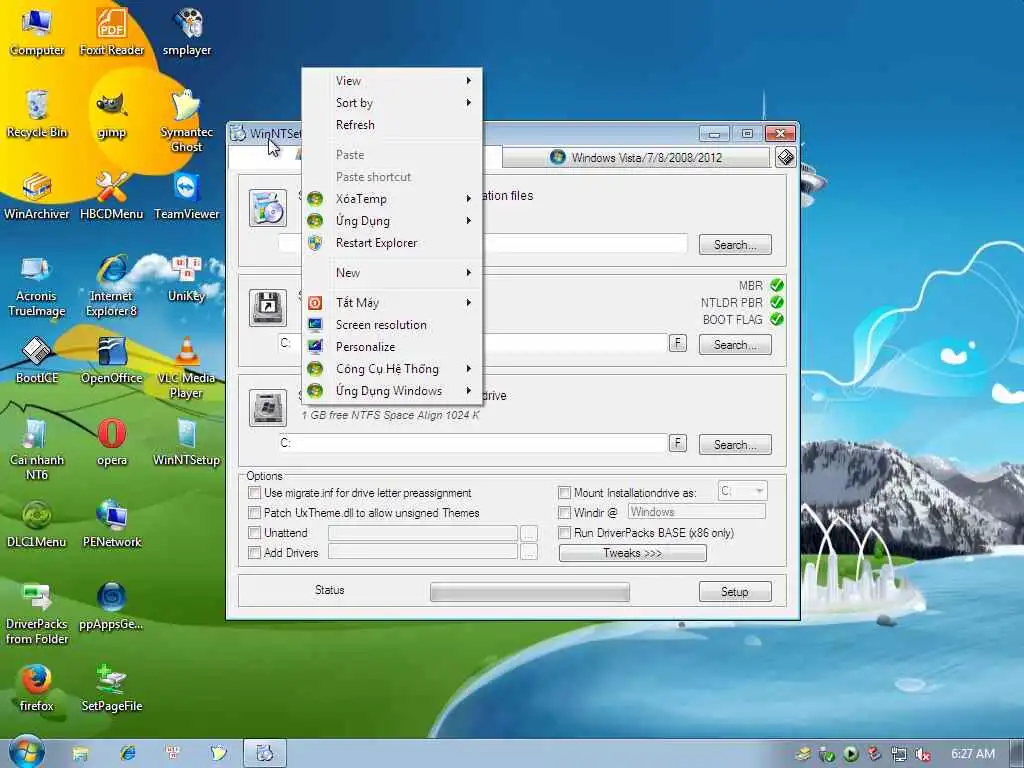Enable Run DriverPacks BASE (x86 only)
The width and height of the screenshot is (1024, 768).
pos(565,533)
